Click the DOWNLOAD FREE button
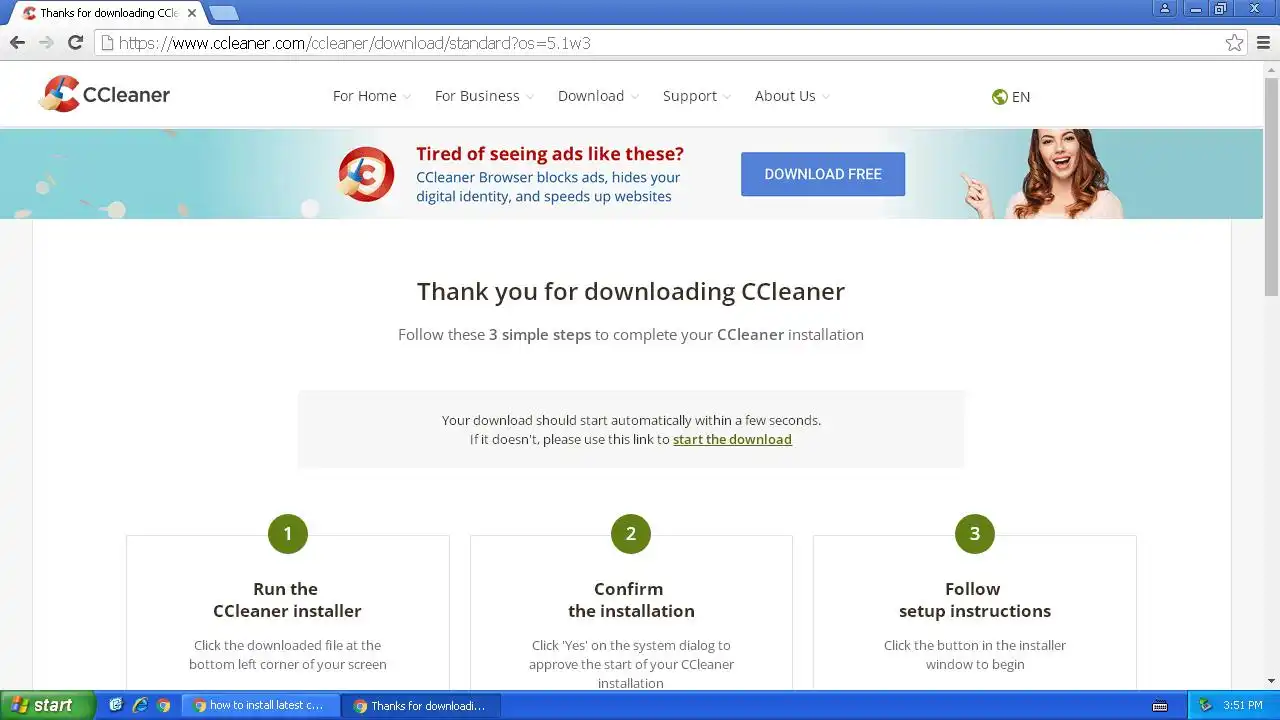 point(823,174)
